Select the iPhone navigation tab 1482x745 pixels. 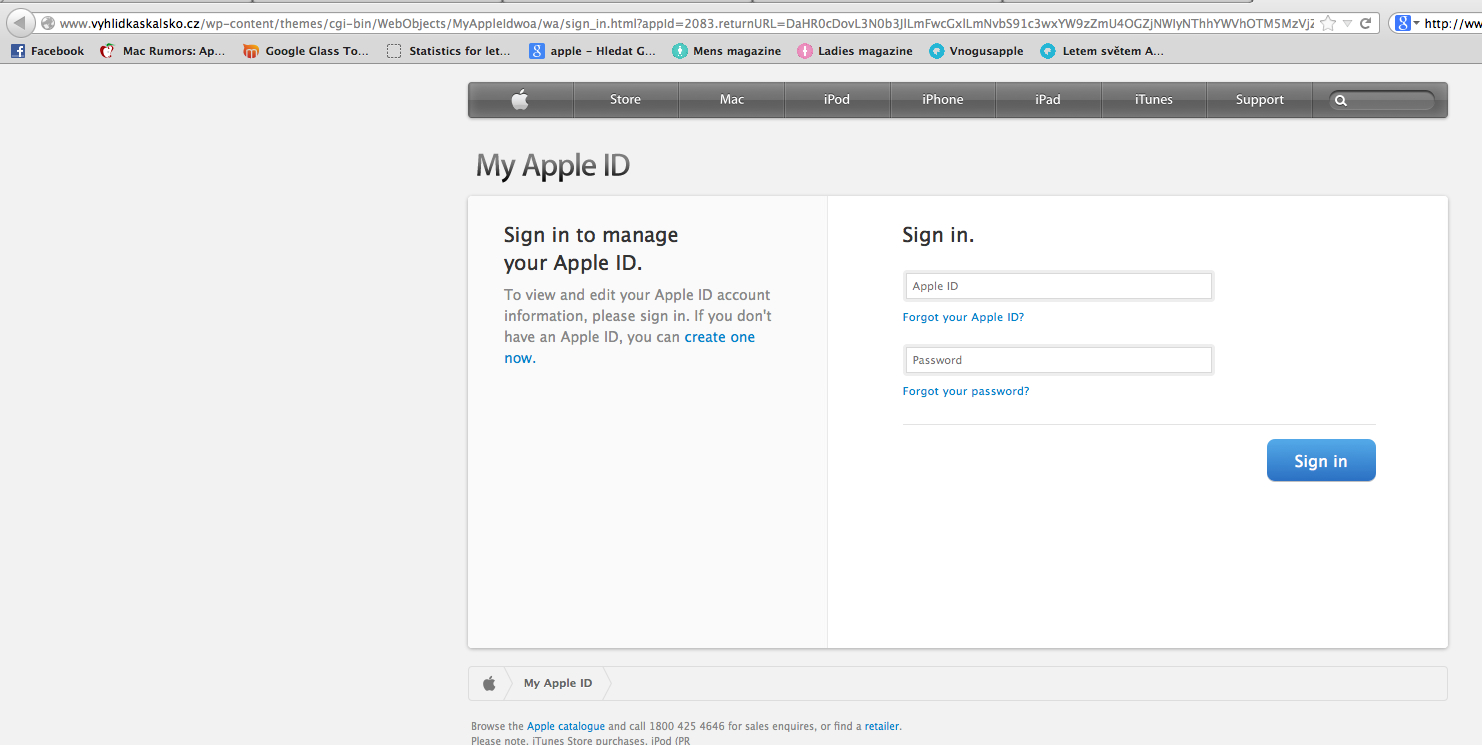click(x=943, y=99)
